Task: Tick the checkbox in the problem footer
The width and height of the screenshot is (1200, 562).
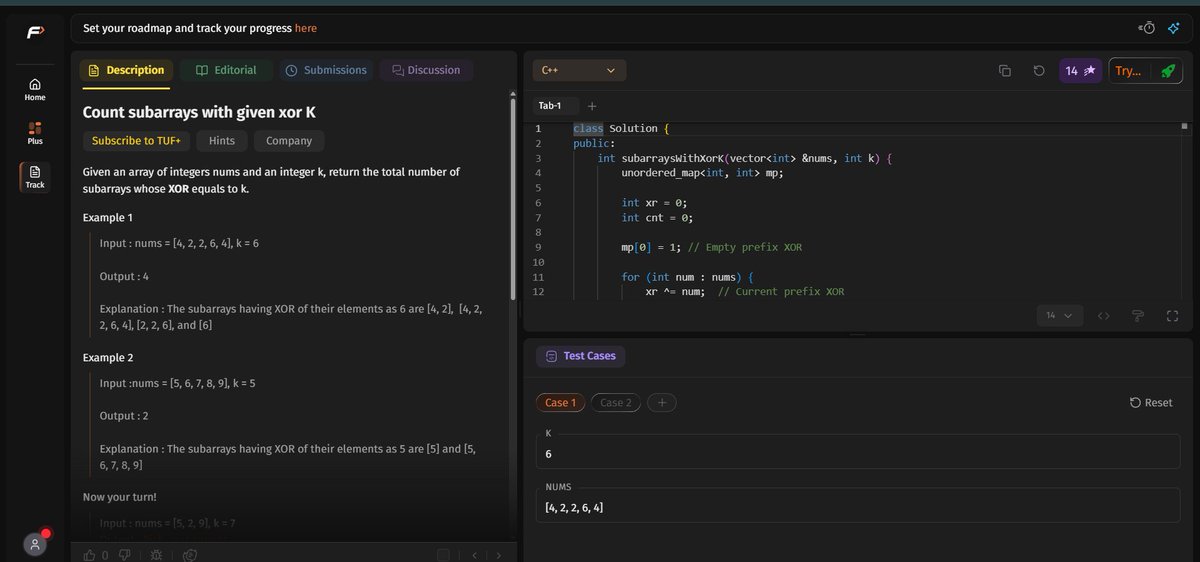Action: [443, 555]
